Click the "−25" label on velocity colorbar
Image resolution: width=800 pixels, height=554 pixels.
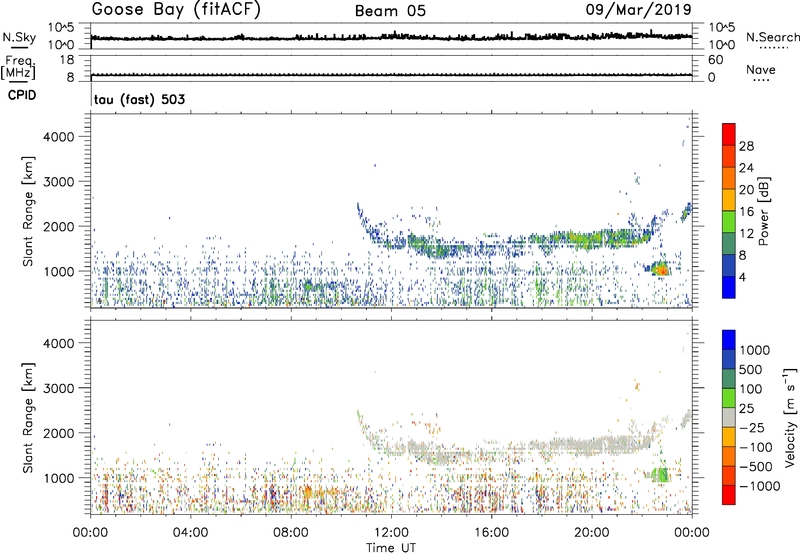[752, 427]
